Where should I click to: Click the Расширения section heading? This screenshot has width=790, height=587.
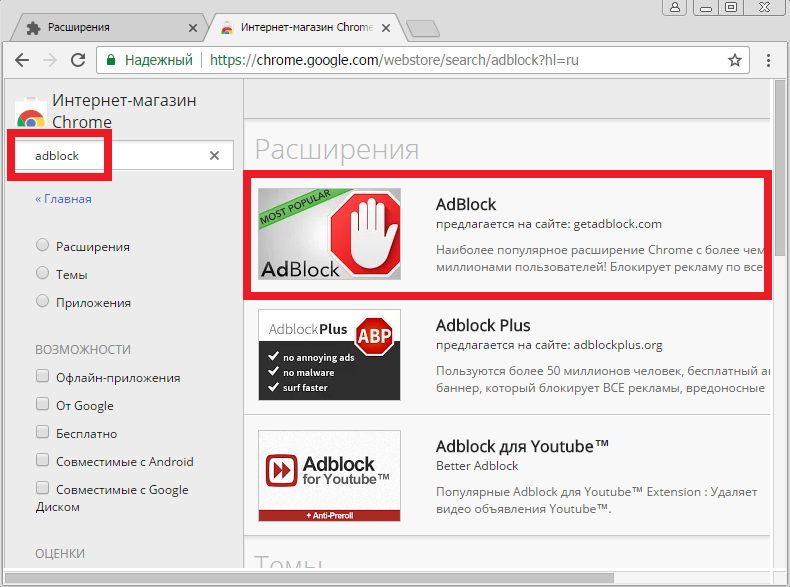337,149
